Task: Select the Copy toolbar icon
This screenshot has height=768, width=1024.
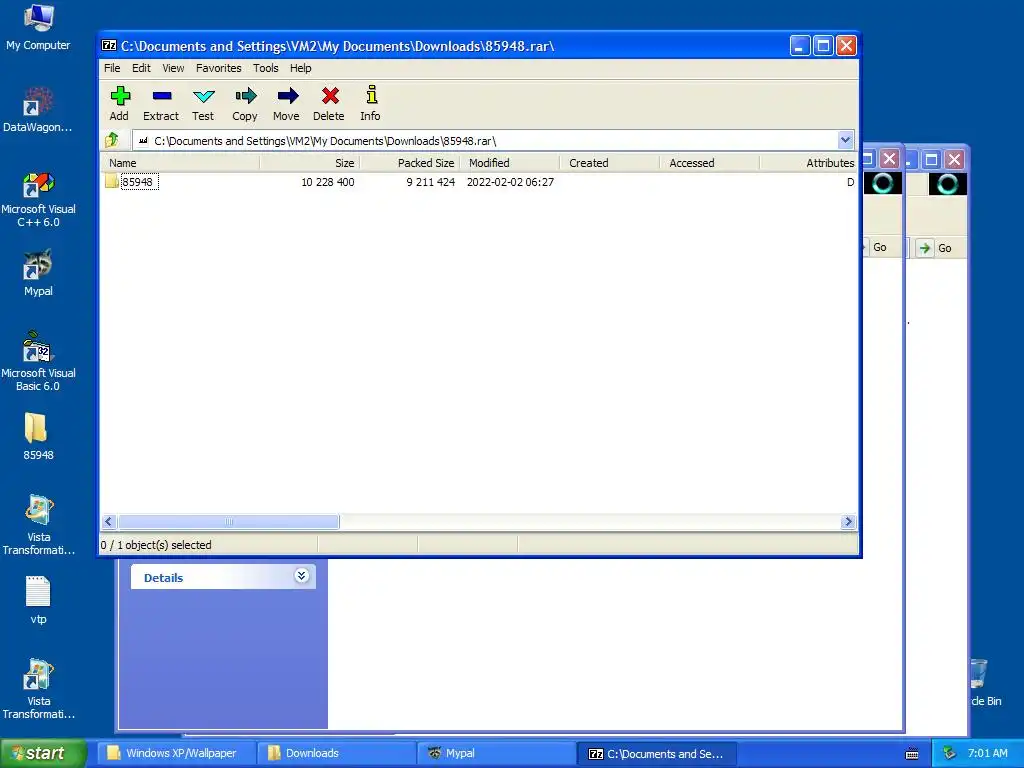Action: click(245, 96)
